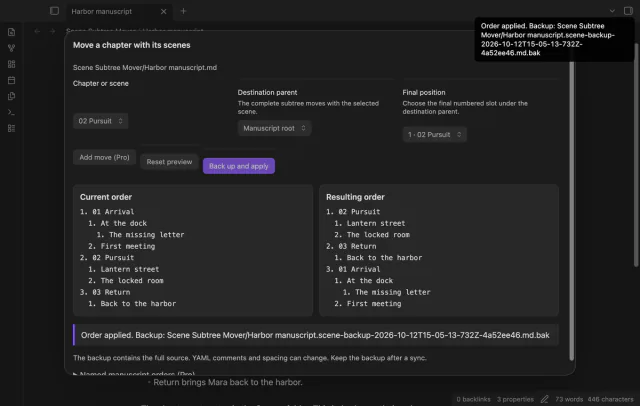Close the Harbor manuscript tab
Image resolution: width=640 pixels, height=406 pixels.
[x=163, y=11]
